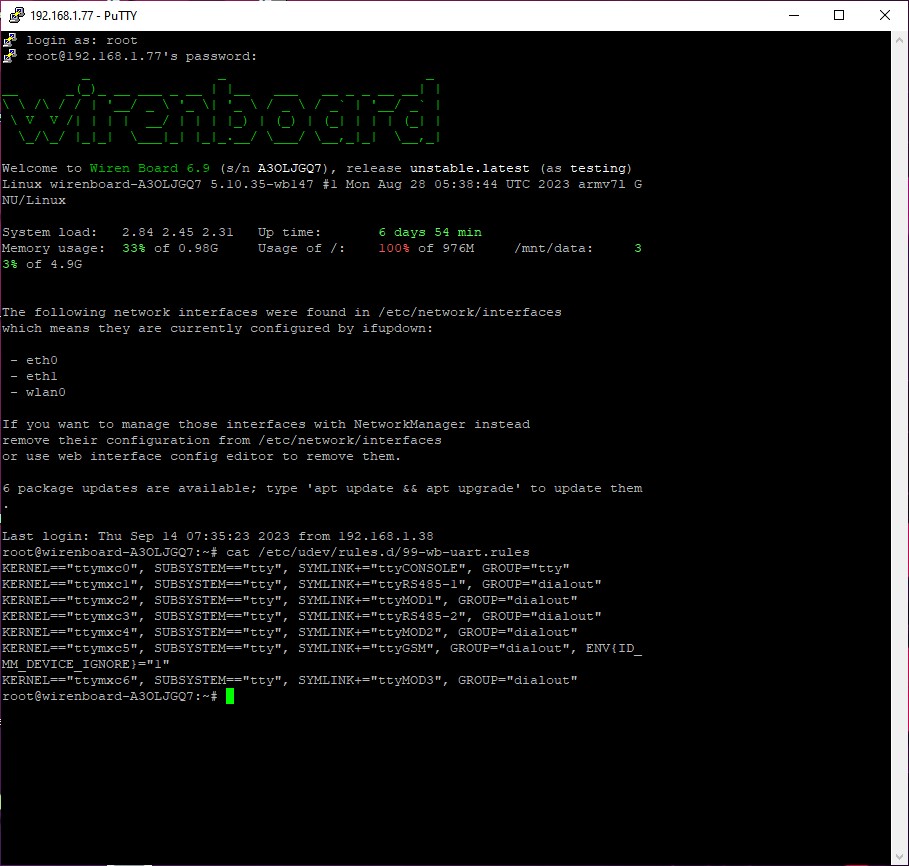909x866 pixels.
Task: Minimize the PuTTY window
Action: (x=794, y=15)
